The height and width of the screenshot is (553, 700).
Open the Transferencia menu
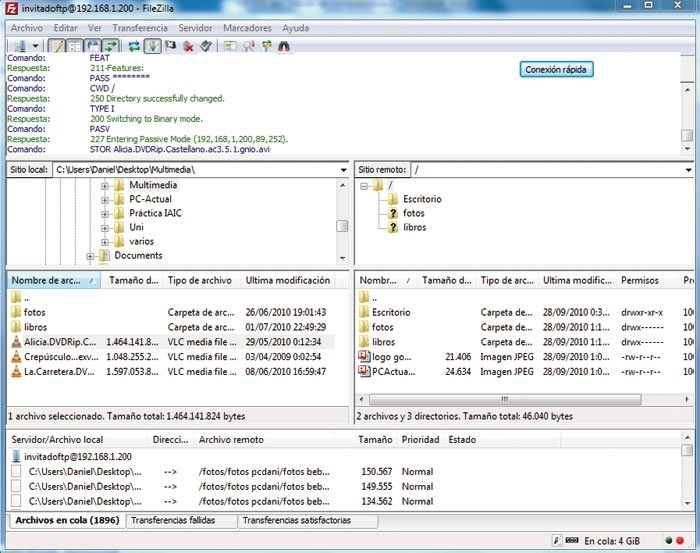click(x=140, y=28)
